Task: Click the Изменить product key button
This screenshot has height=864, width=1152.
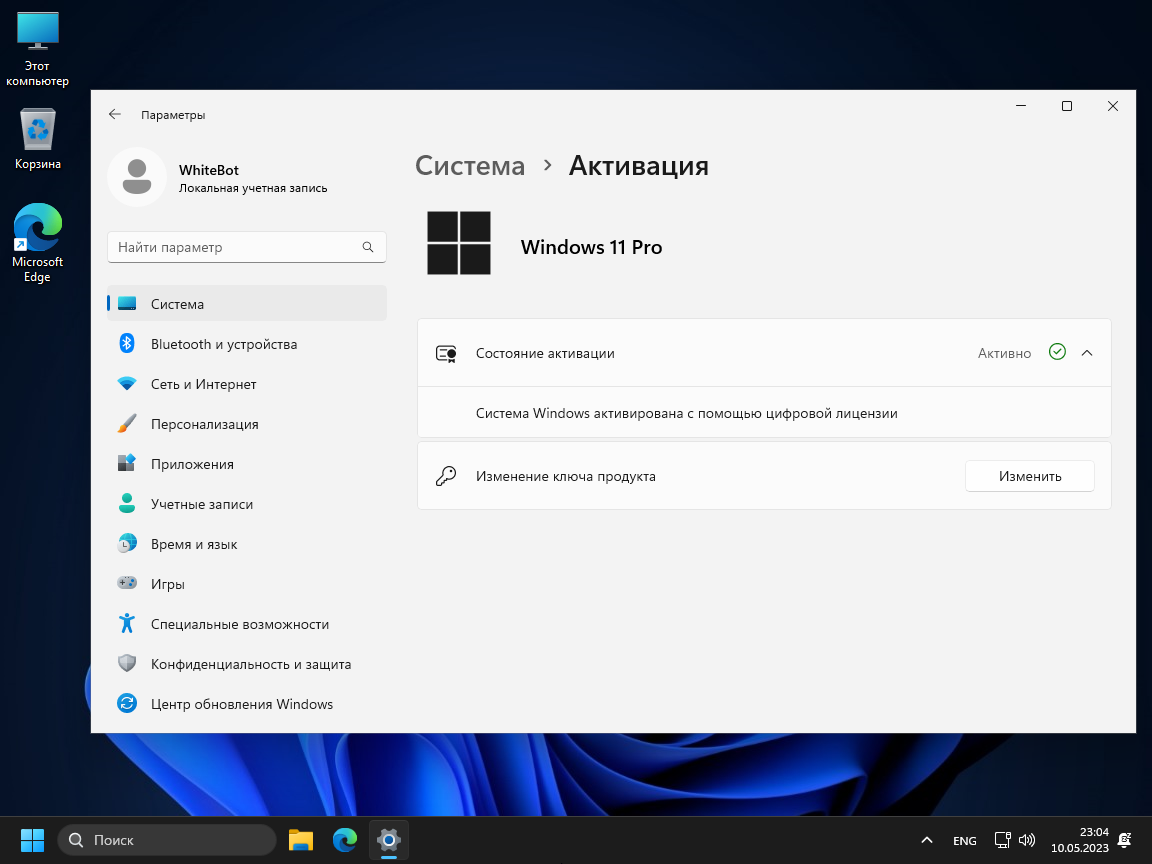Action: click(x=1029, y=476)
